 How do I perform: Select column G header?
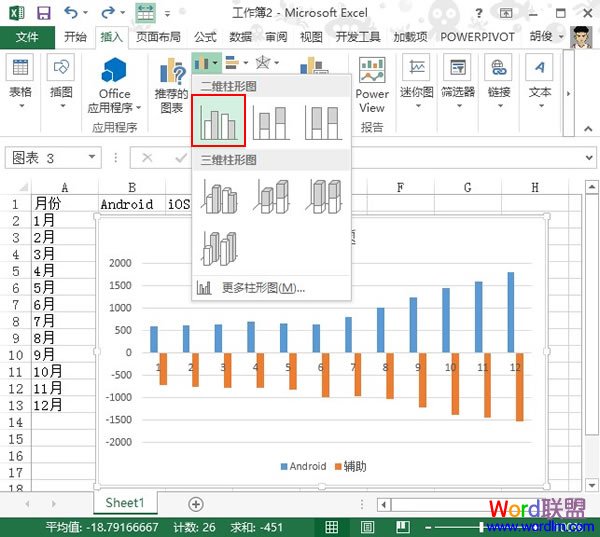pos(468,187)
